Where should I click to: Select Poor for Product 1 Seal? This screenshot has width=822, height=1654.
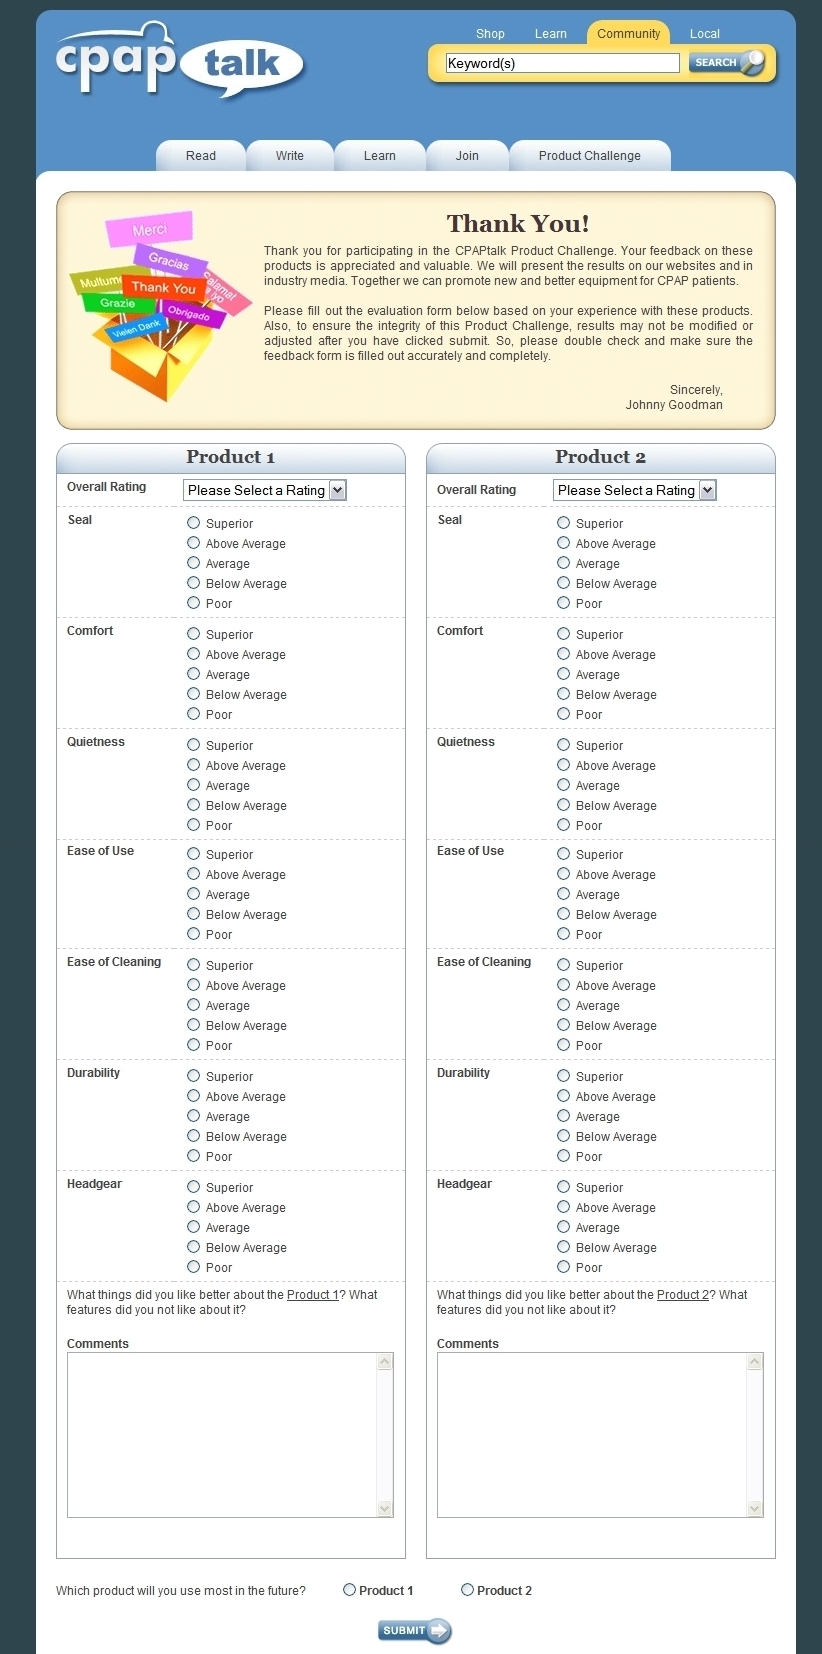[194, 603]
